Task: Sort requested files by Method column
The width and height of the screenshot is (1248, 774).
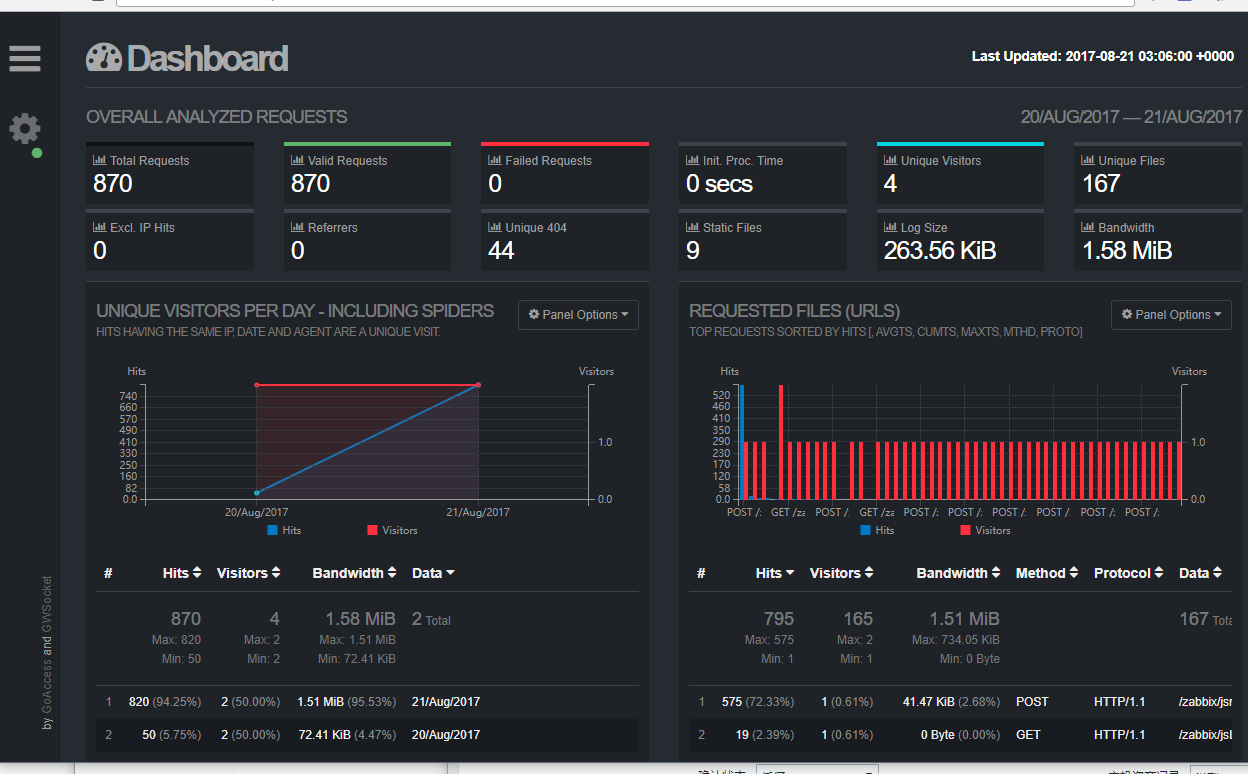Action: coord(1046,573)
